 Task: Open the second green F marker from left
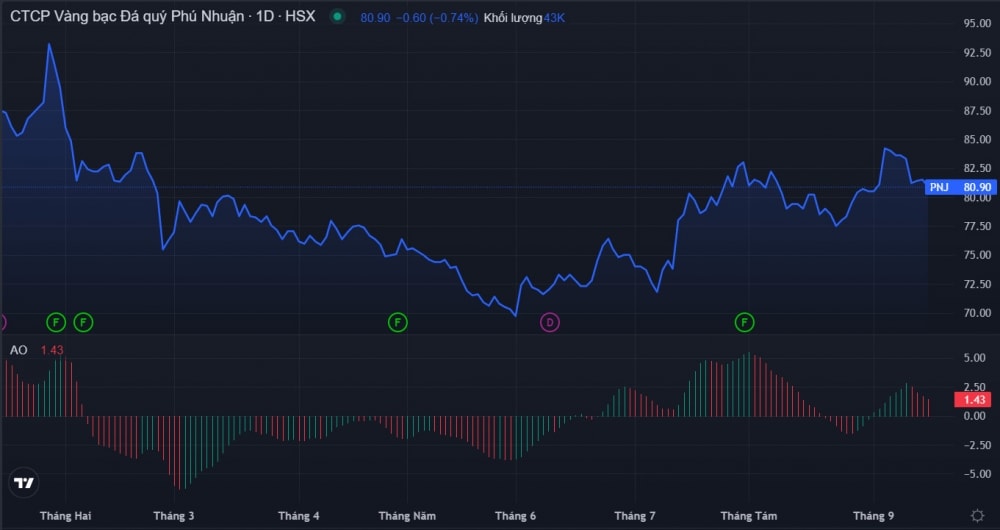83,323
